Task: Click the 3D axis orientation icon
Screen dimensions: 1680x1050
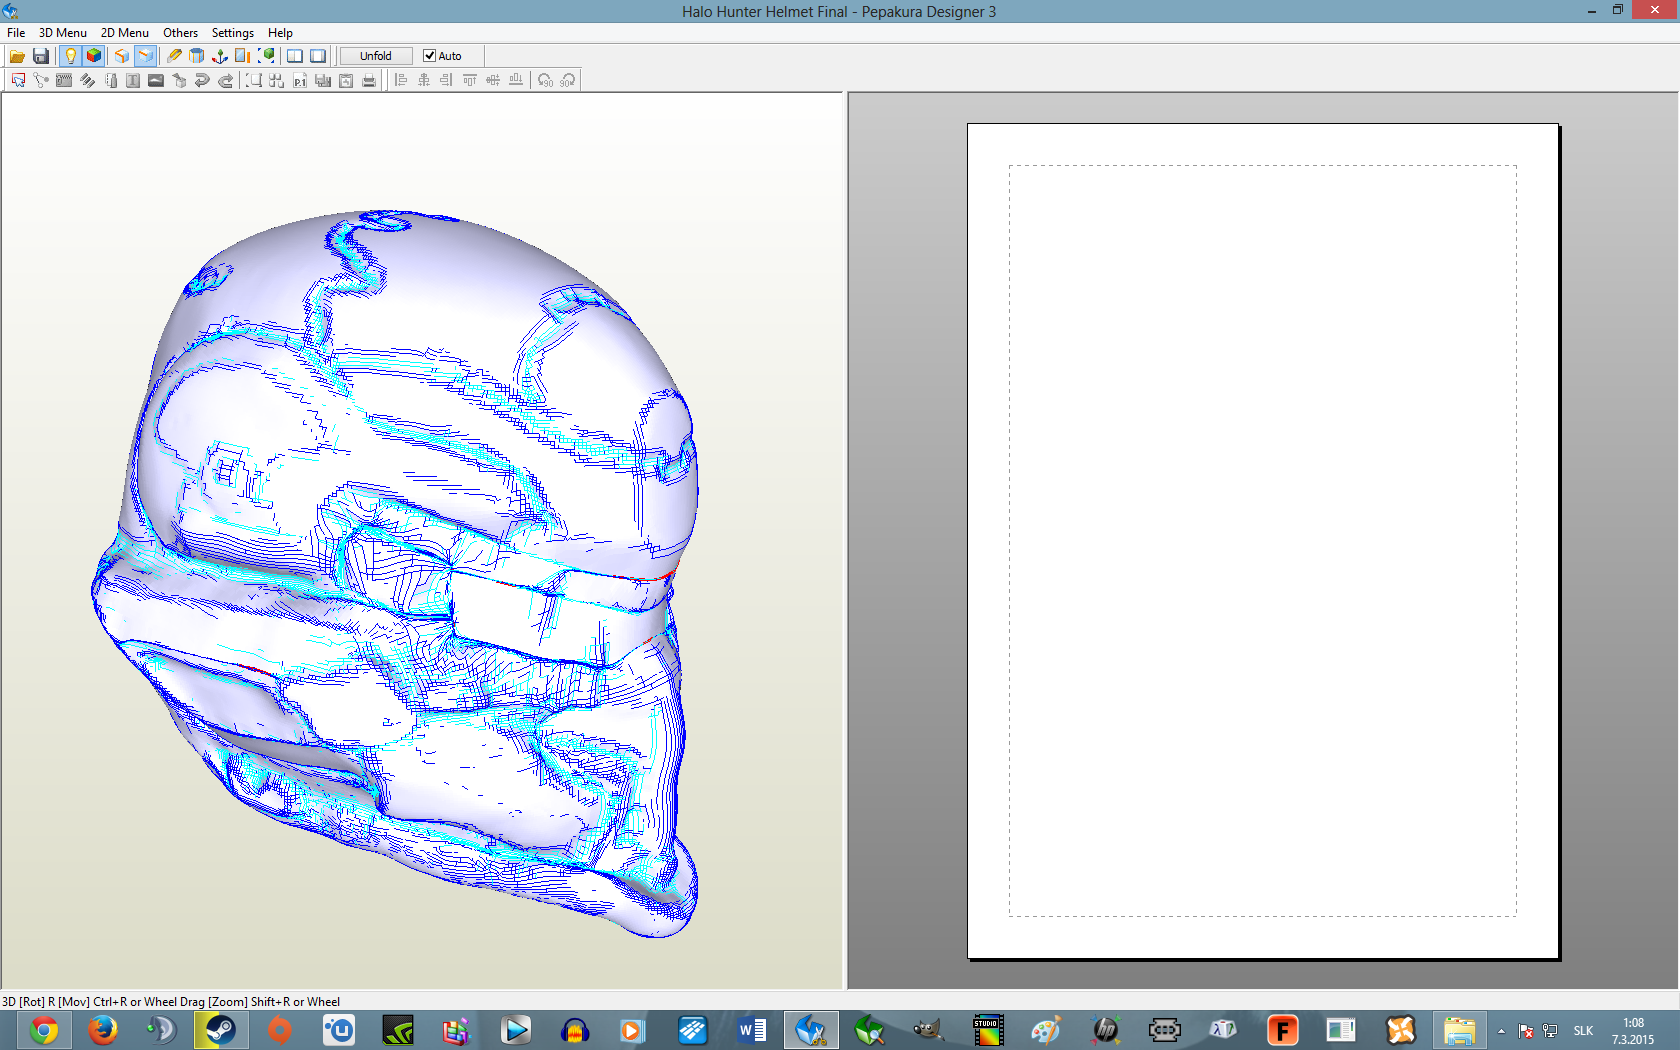Action: (220, 56)
